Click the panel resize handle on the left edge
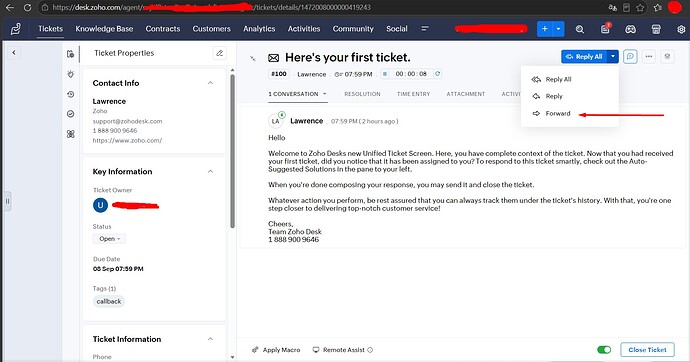 pos(7,201)
